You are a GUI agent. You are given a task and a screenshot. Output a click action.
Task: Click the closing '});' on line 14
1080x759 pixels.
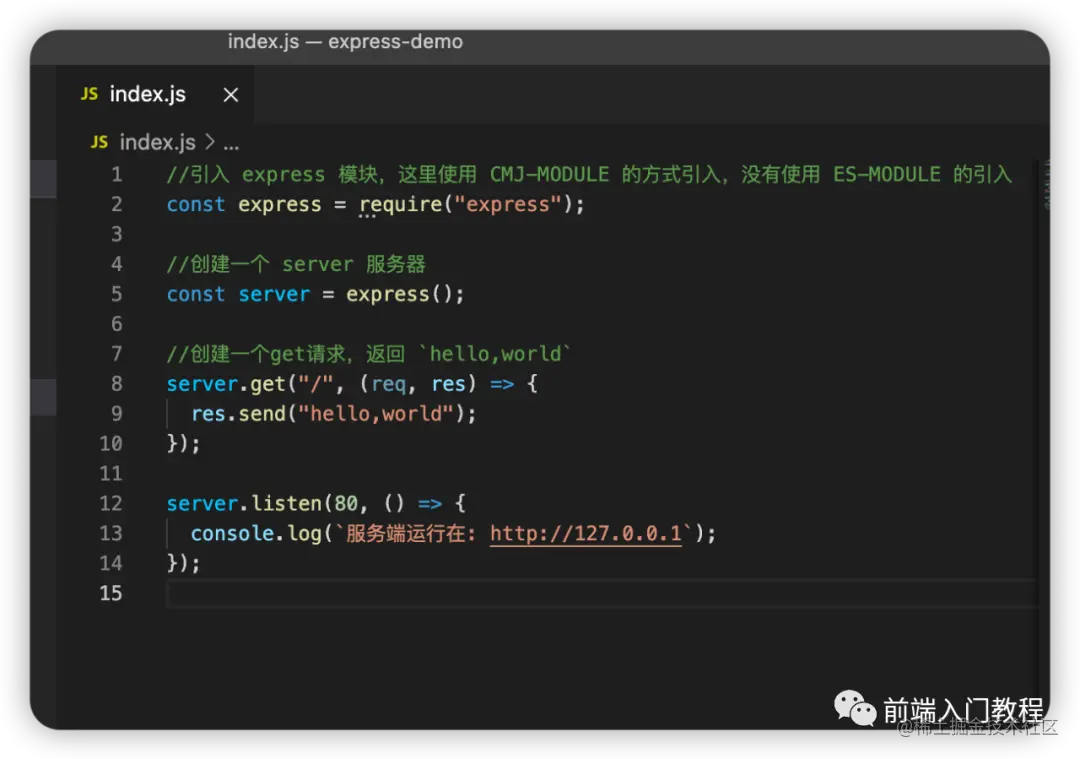click(183, 563)
